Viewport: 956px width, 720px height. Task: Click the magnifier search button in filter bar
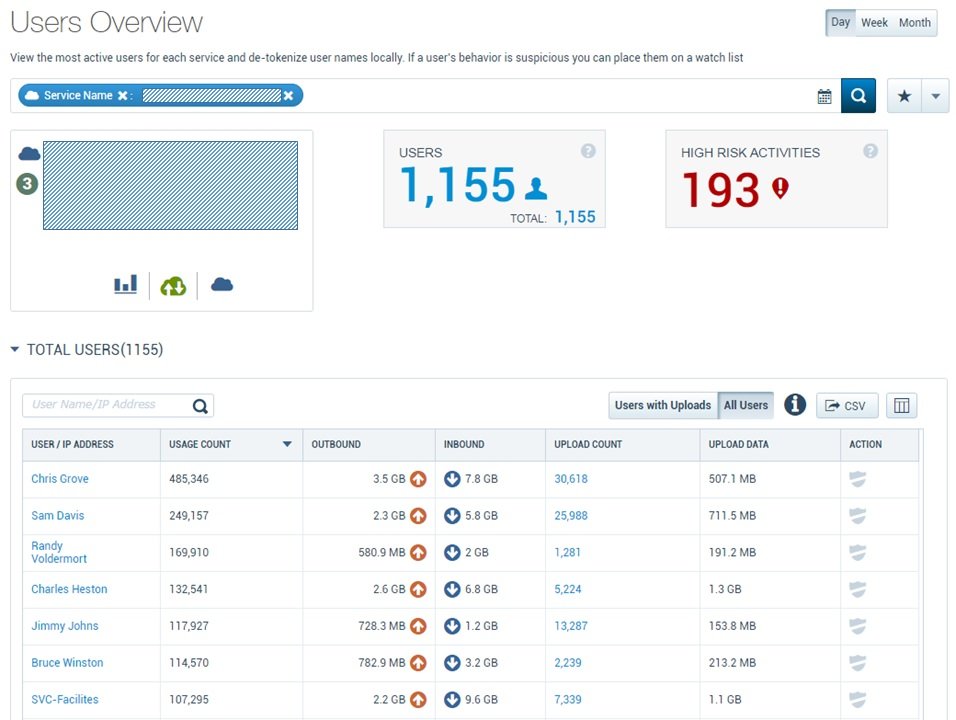(858, 96)
